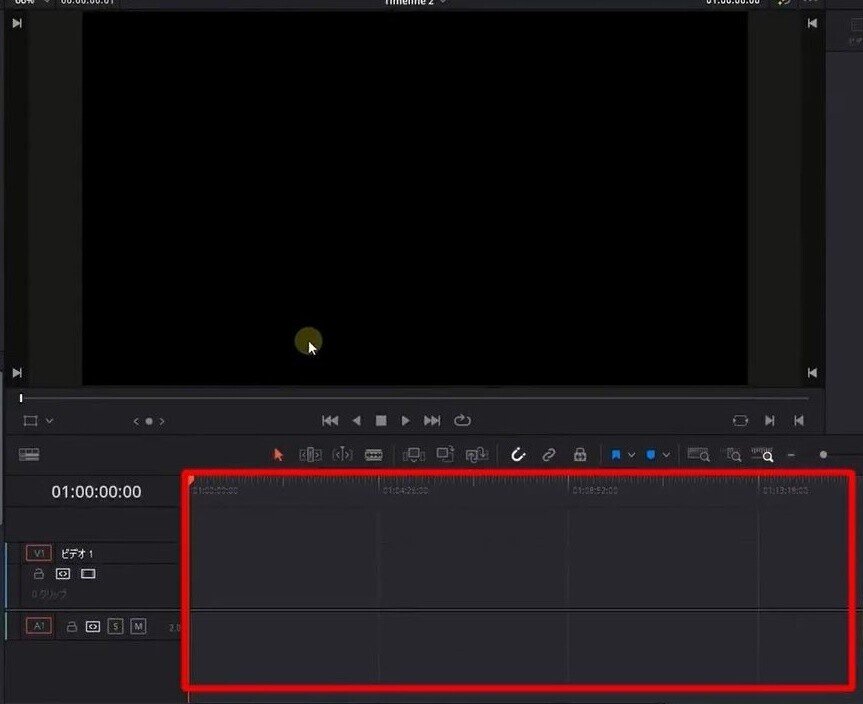The height and width of the screenshot is (704, 863).
Task: Click Mark Out icon at transport far right
Action: pyautogui.click(x=799, y=421)
